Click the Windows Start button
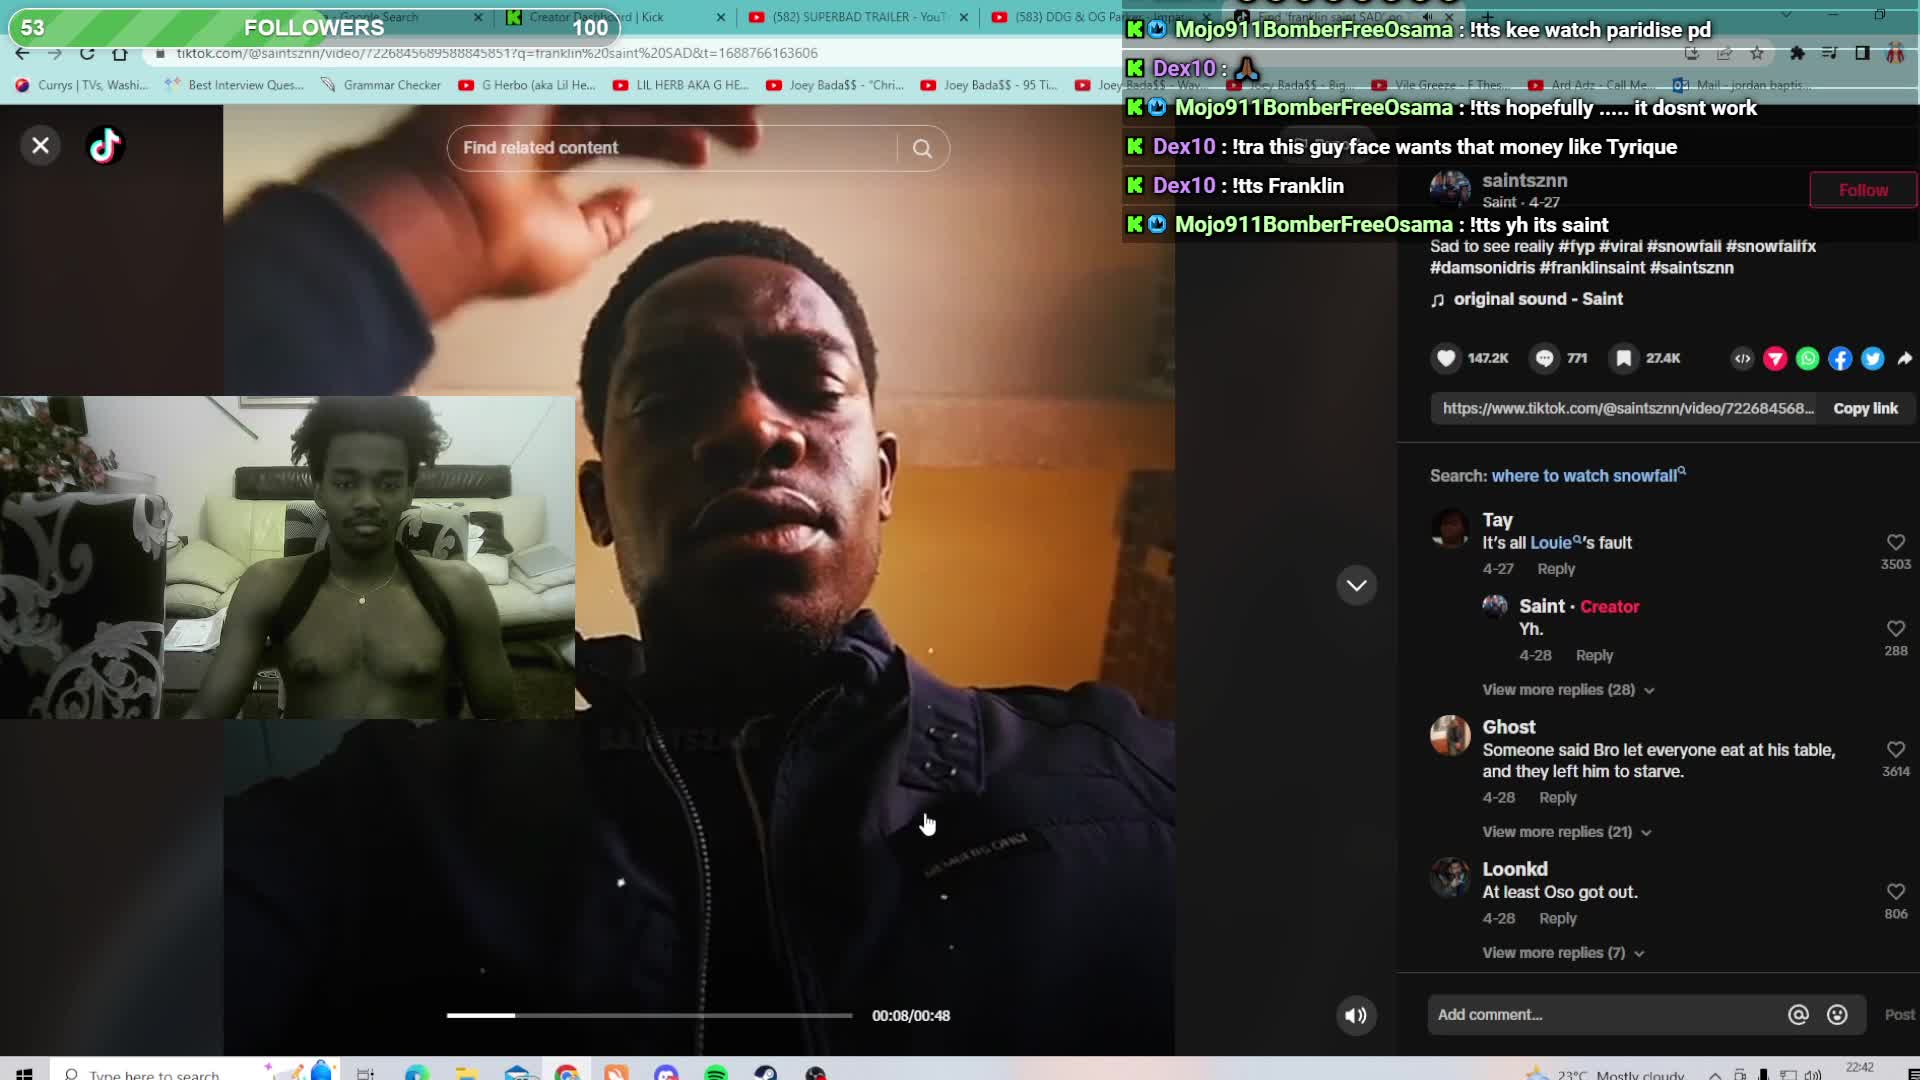The width and height of the screenshot is (1920, 1080). pos(24,1073)
